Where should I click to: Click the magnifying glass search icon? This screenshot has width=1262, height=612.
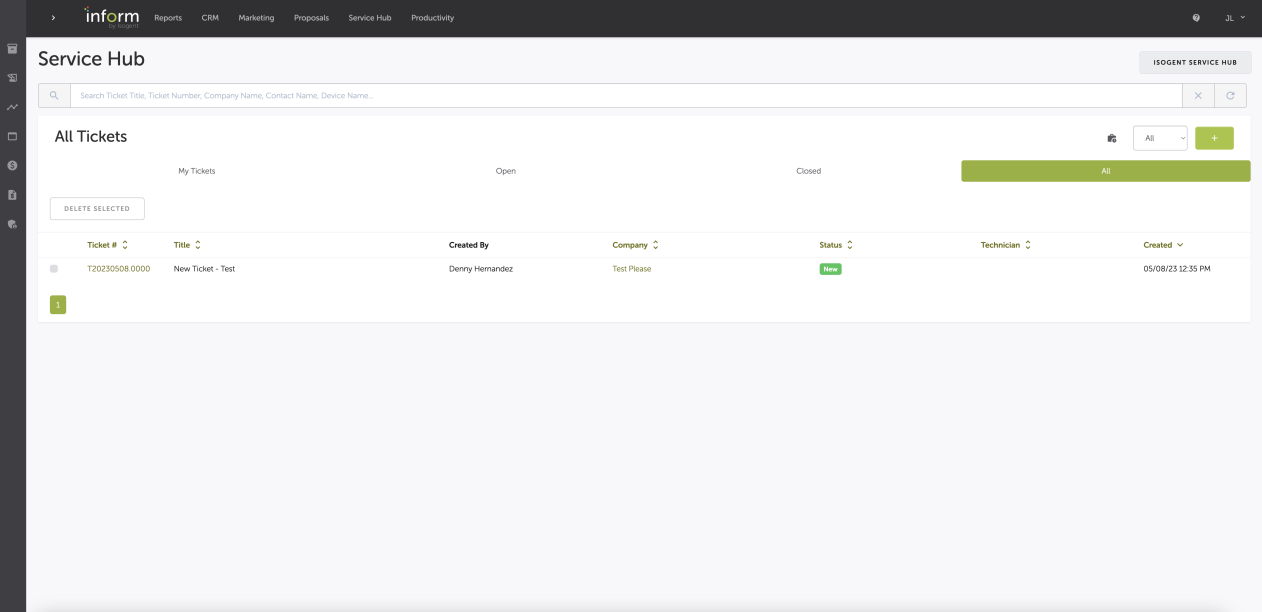(54, 96)
